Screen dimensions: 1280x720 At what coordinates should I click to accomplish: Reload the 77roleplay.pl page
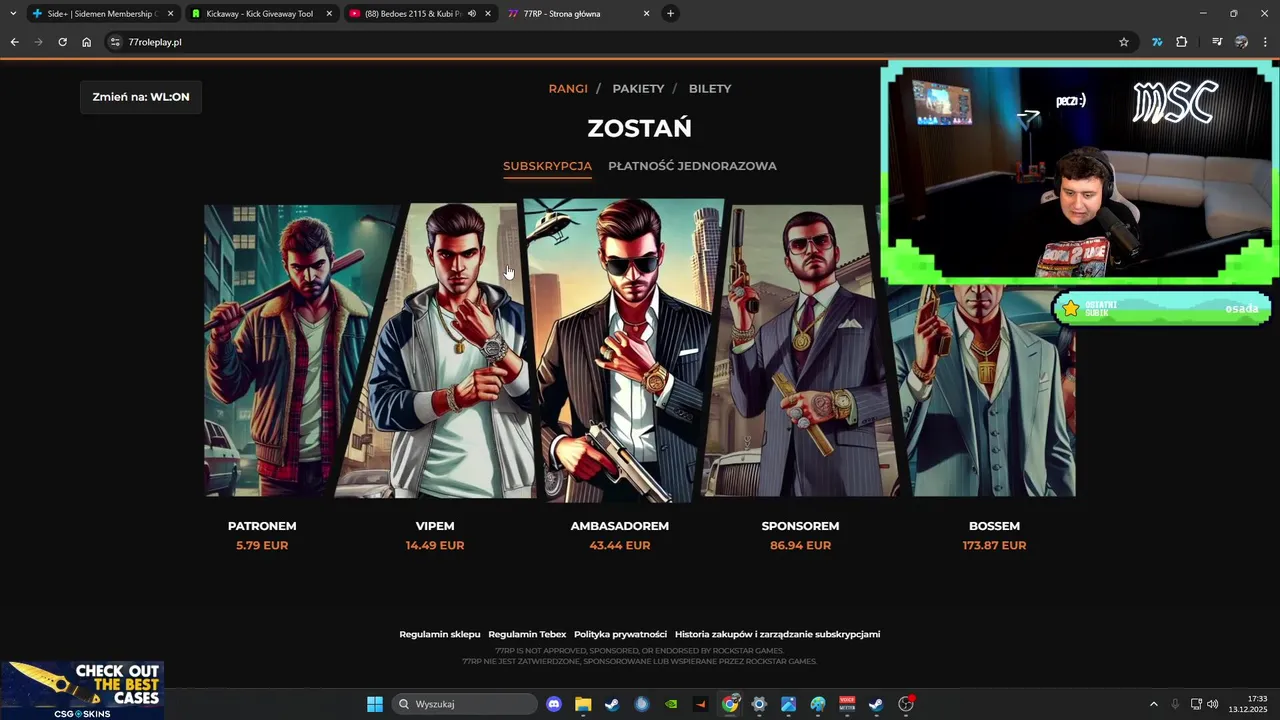click(62, 42)
